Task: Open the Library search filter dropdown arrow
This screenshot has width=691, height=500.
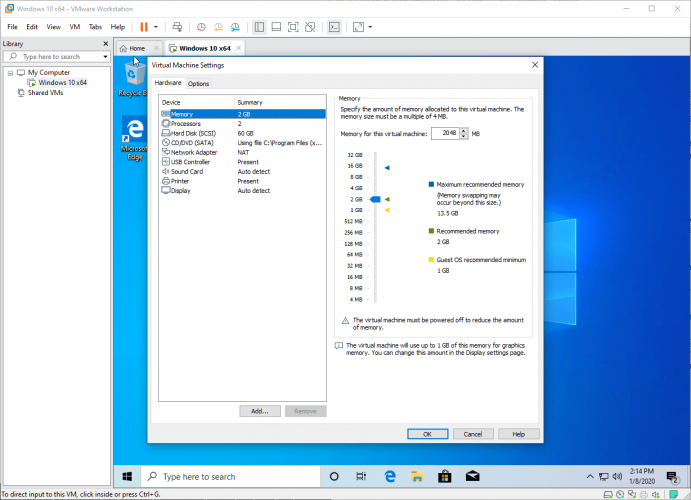Action: (x=105, y=56)
